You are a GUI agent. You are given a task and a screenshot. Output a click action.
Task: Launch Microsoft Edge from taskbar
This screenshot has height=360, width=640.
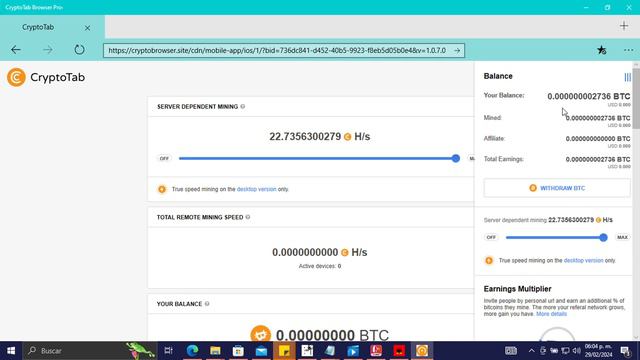tap(192, 351)
